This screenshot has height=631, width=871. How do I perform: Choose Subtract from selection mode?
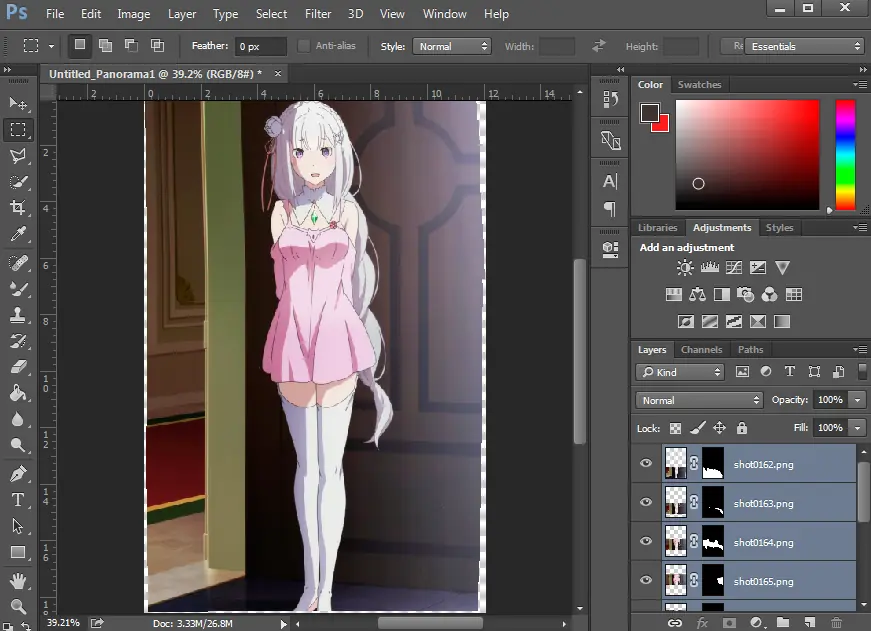point(131,45)
